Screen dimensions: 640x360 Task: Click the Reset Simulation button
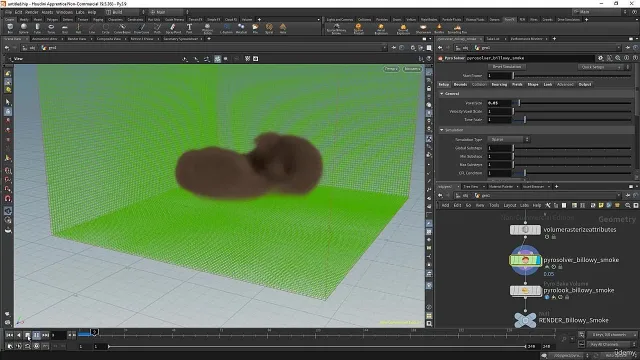(507, 67)
